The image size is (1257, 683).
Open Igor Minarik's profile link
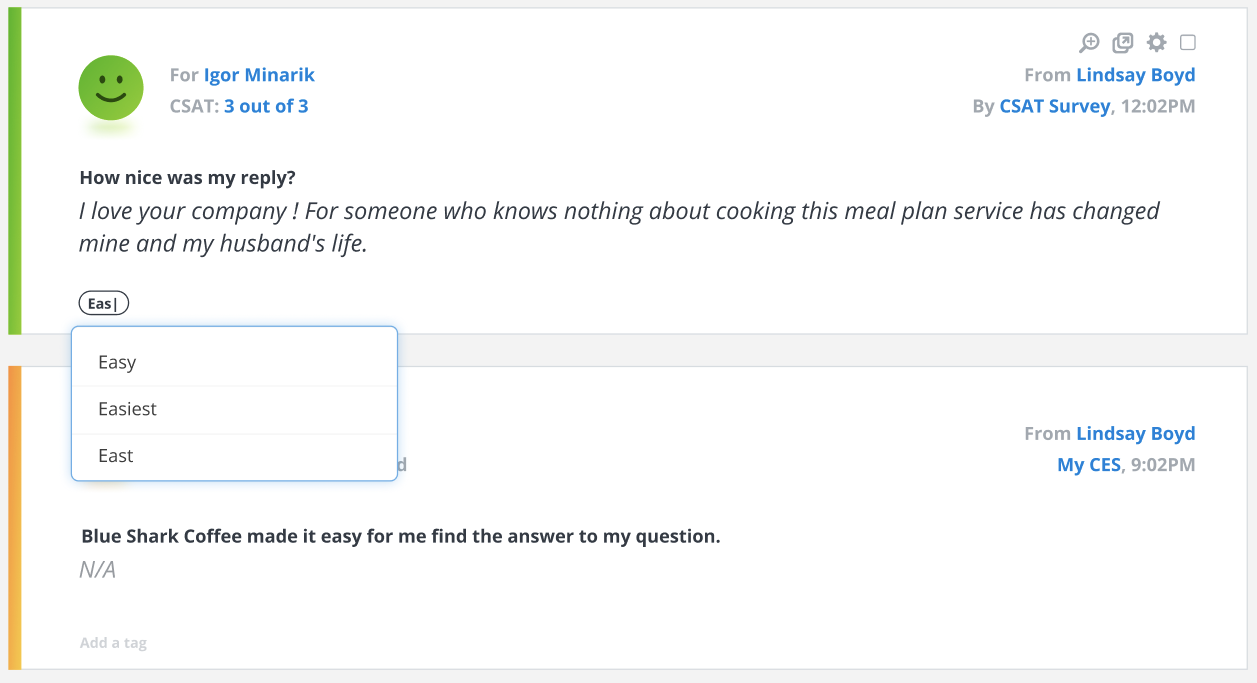259,75
